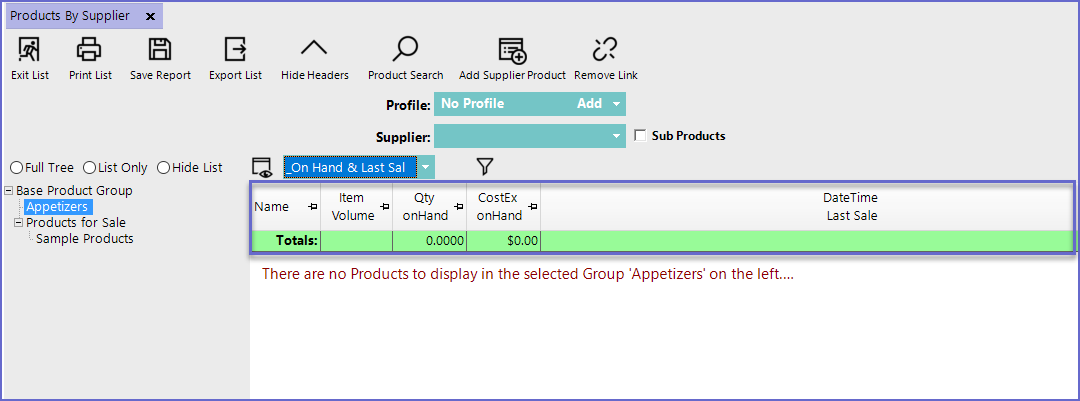Screen dimensions: 1080x401
Task: Select Sample Products in the tree
Action: [84, 239]
